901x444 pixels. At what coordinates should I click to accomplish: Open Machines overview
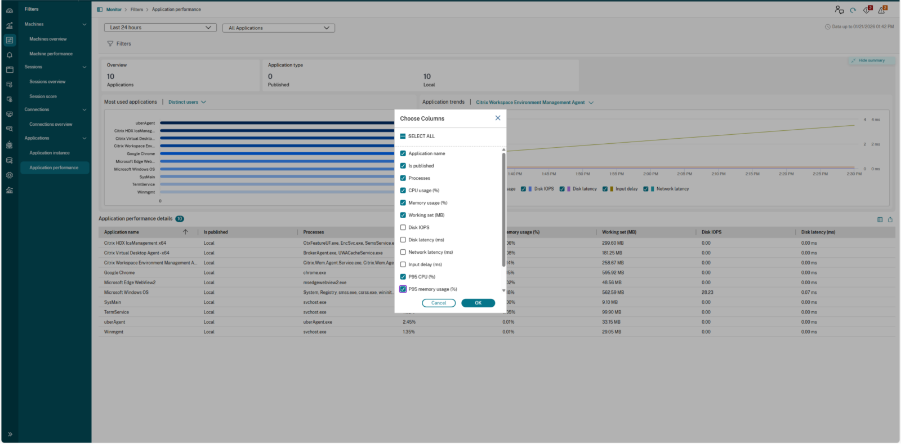48,39
